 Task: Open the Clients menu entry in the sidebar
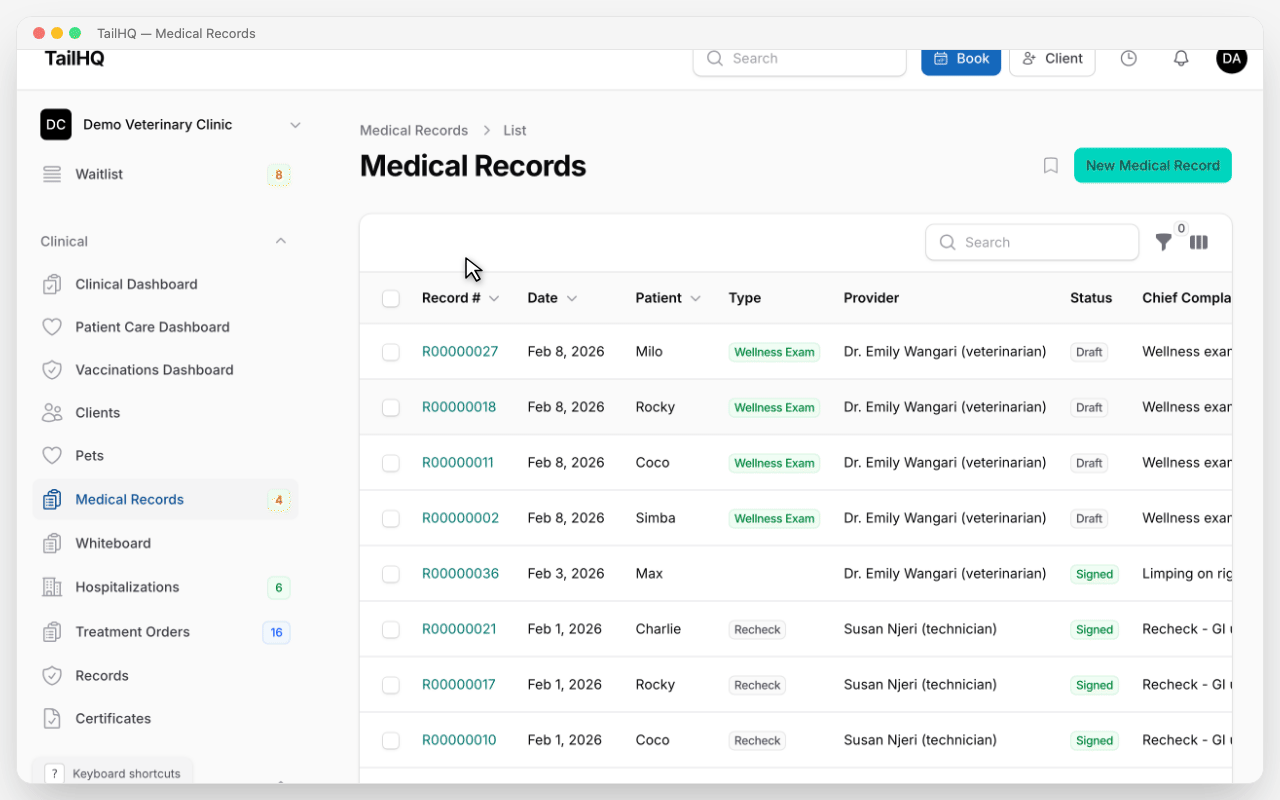[x=97, y=412]
